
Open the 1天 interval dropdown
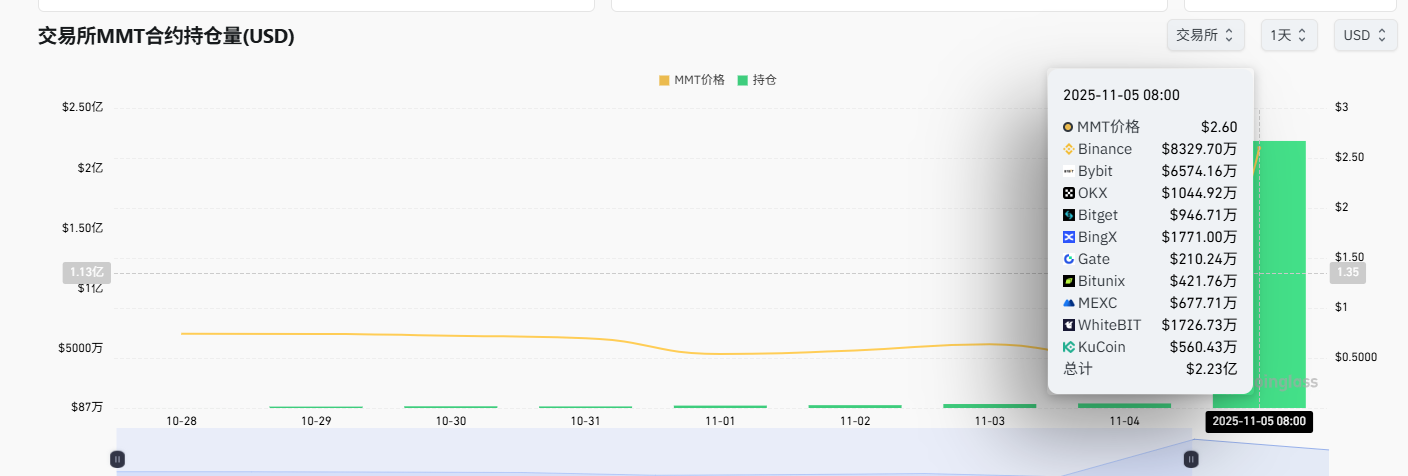tap(1288, 35)
